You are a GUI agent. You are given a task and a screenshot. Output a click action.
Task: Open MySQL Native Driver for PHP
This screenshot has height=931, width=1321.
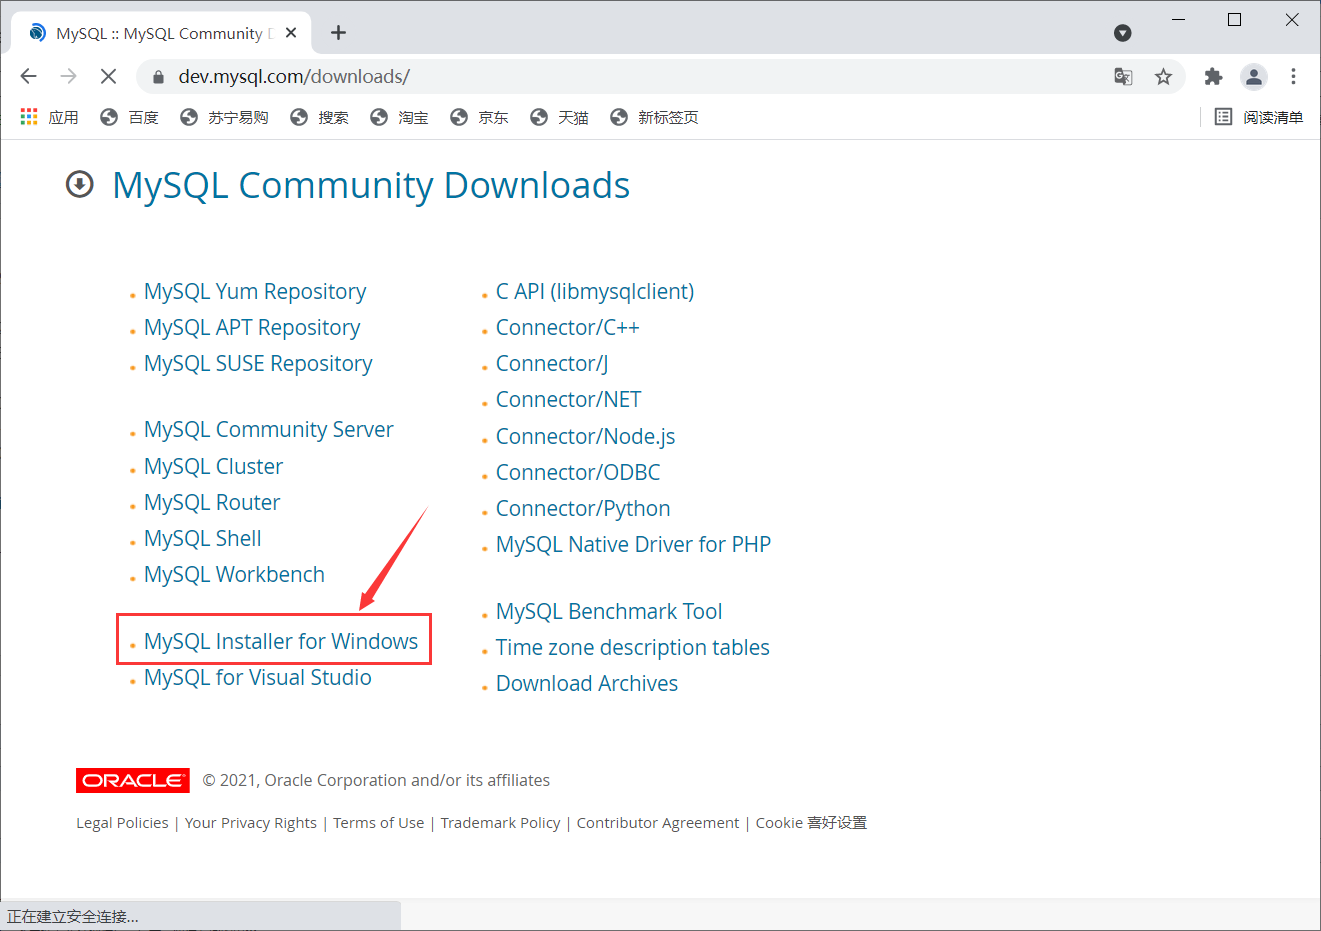point(633,544)
